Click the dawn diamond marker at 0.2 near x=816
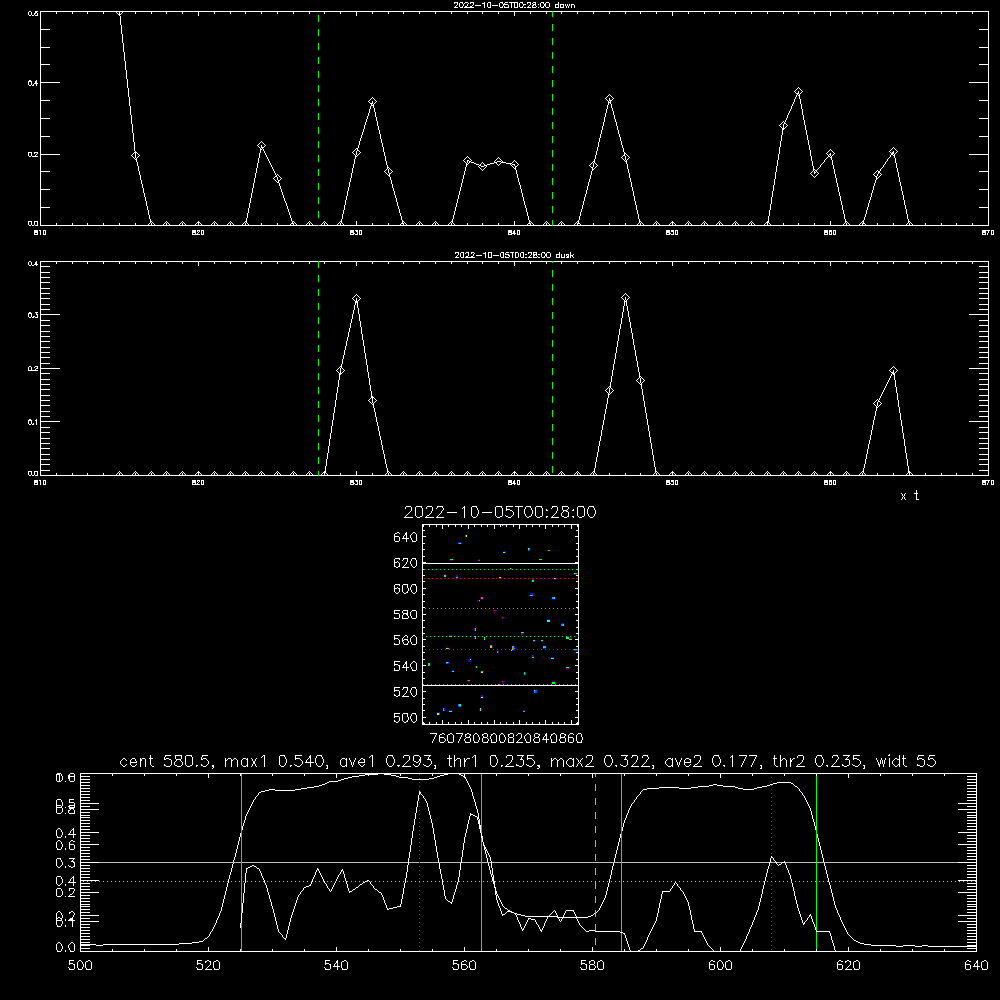The width and height of the screenshot is (1000, 1000). (135, 156)
